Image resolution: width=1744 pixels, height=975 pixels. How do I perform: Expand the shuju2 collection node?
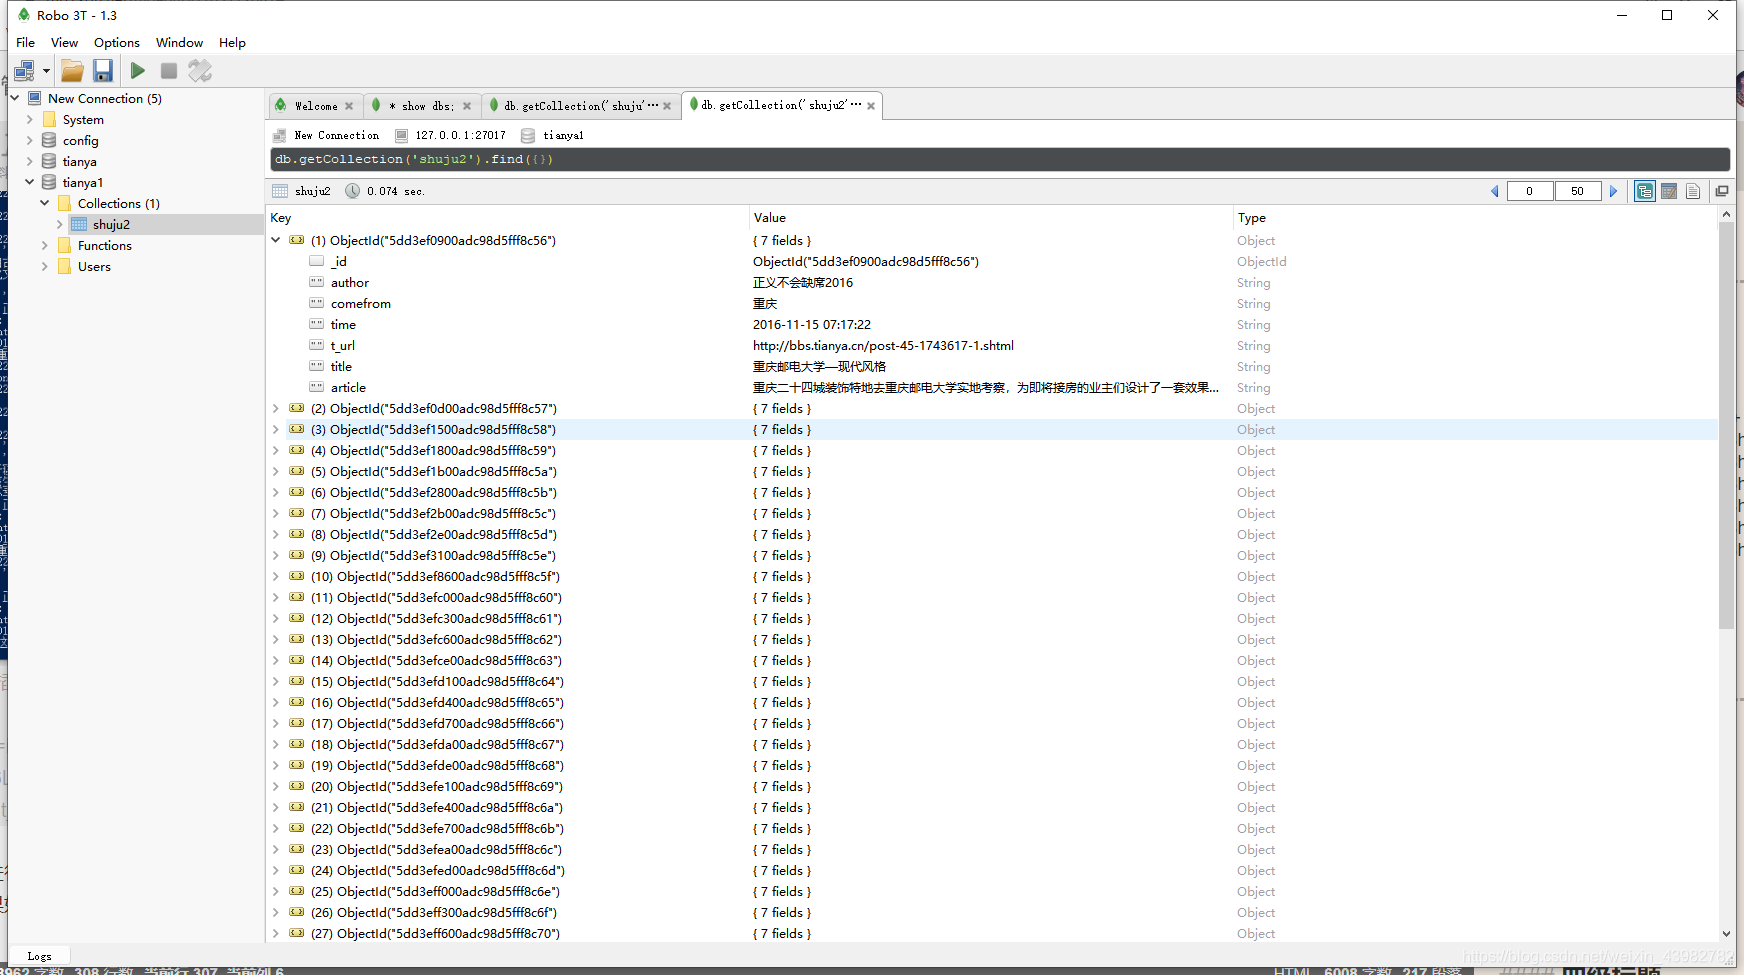click(60, 224)
